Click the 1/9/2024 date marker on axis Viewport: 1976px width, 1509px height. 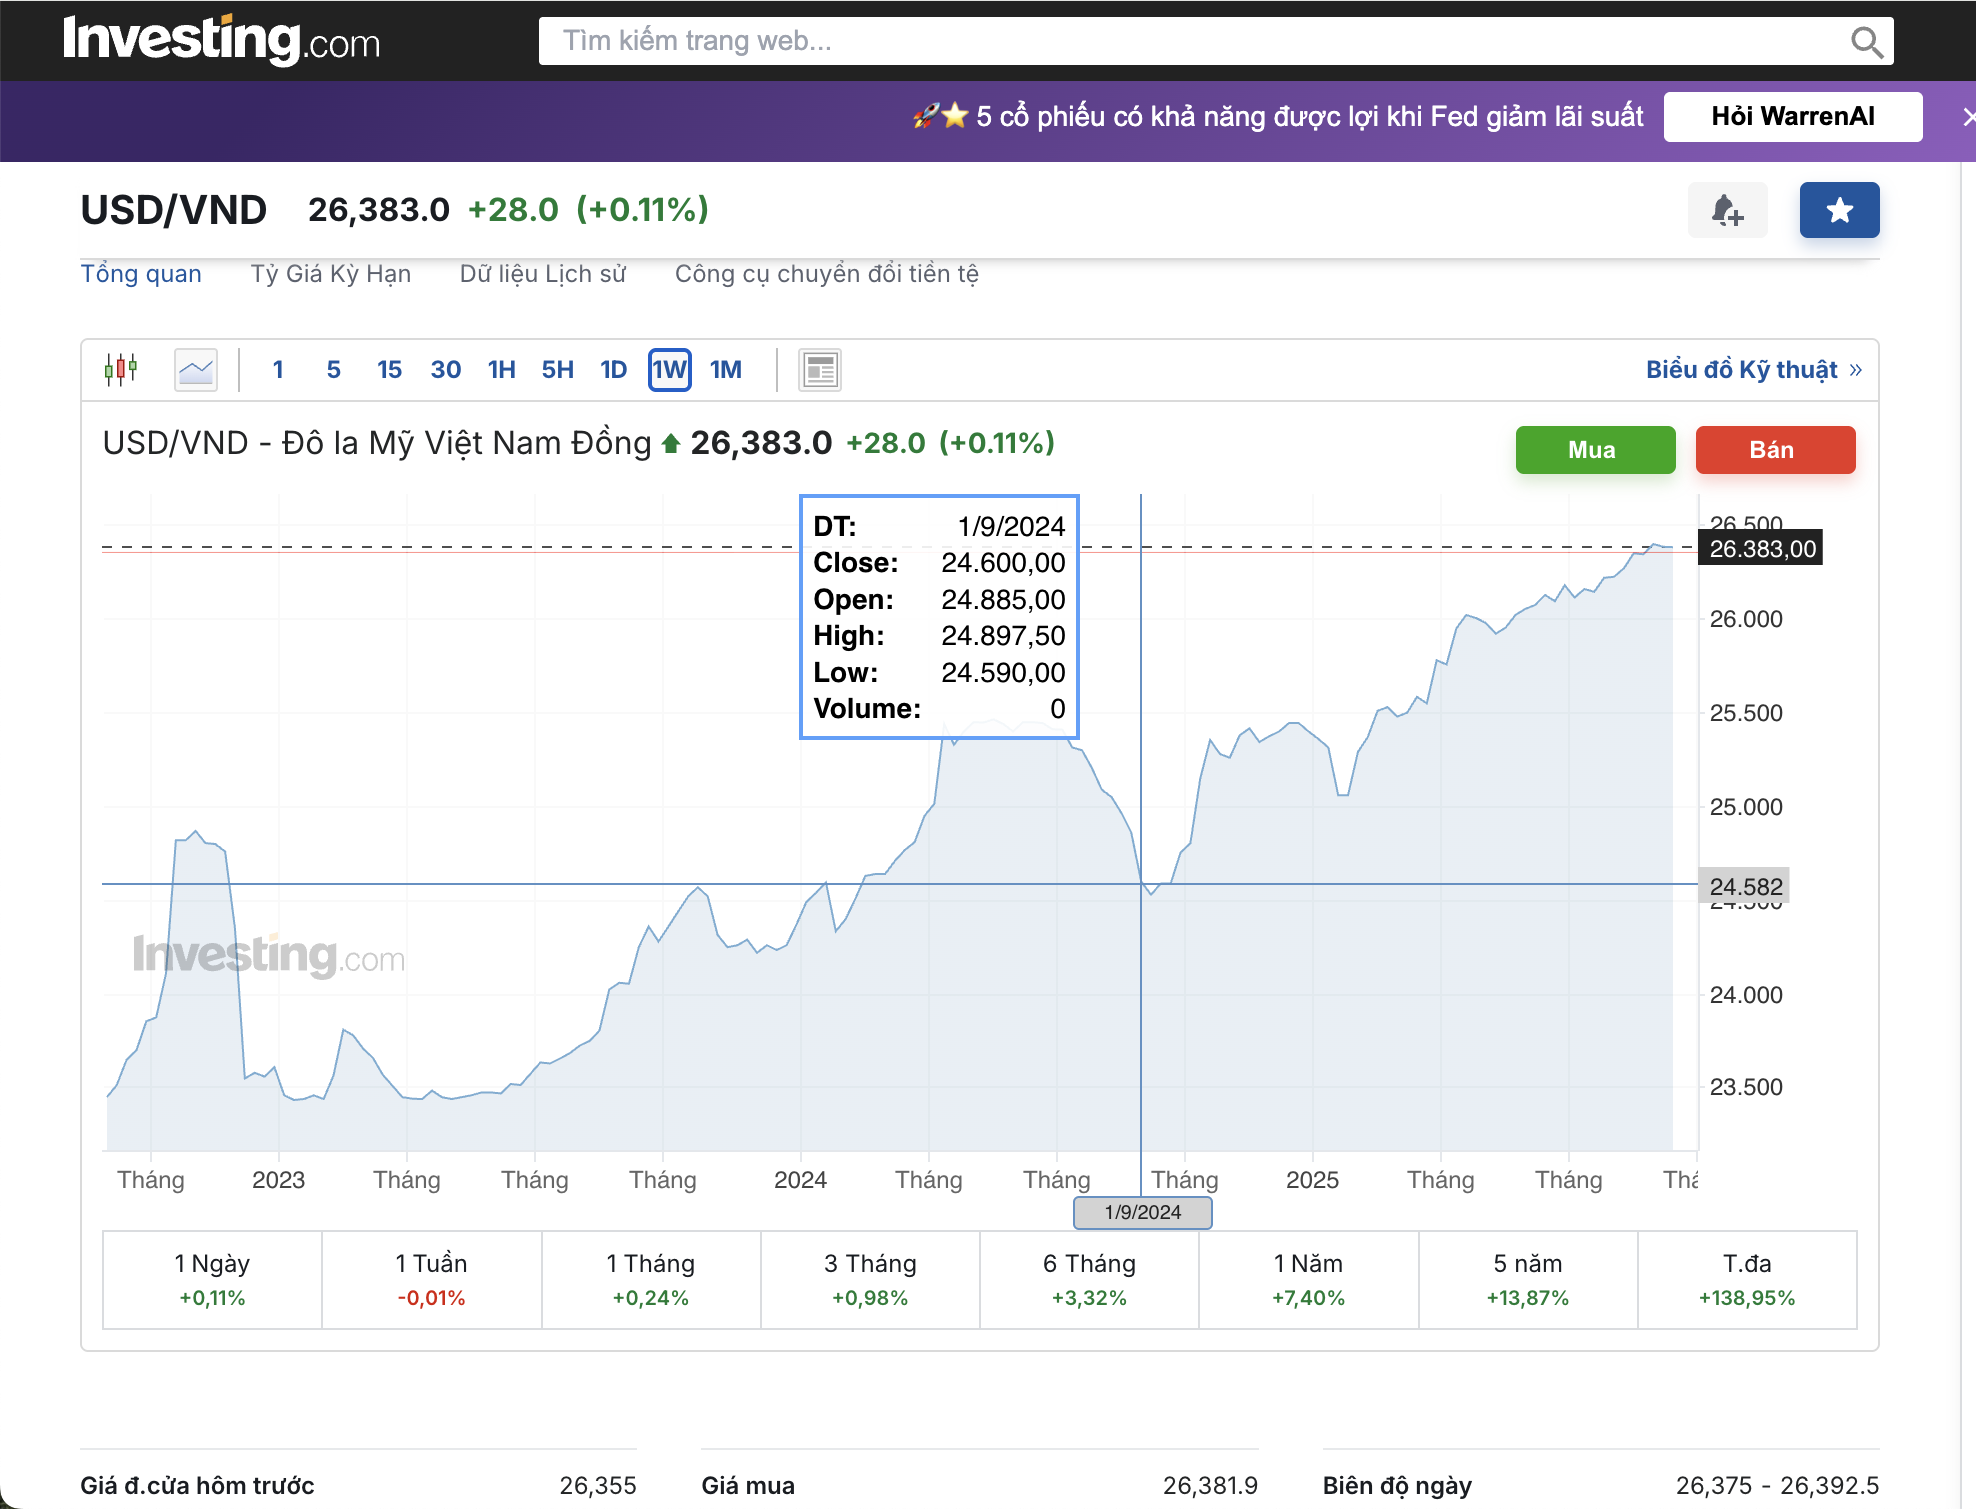pyautogui.click(x=1142, y=1212)
